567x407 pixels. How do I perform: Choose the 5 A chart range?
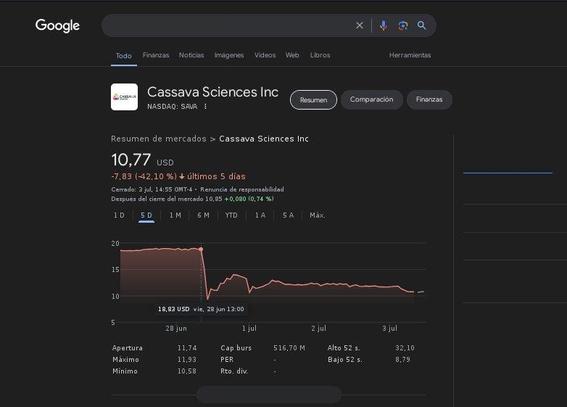[288, 215]
